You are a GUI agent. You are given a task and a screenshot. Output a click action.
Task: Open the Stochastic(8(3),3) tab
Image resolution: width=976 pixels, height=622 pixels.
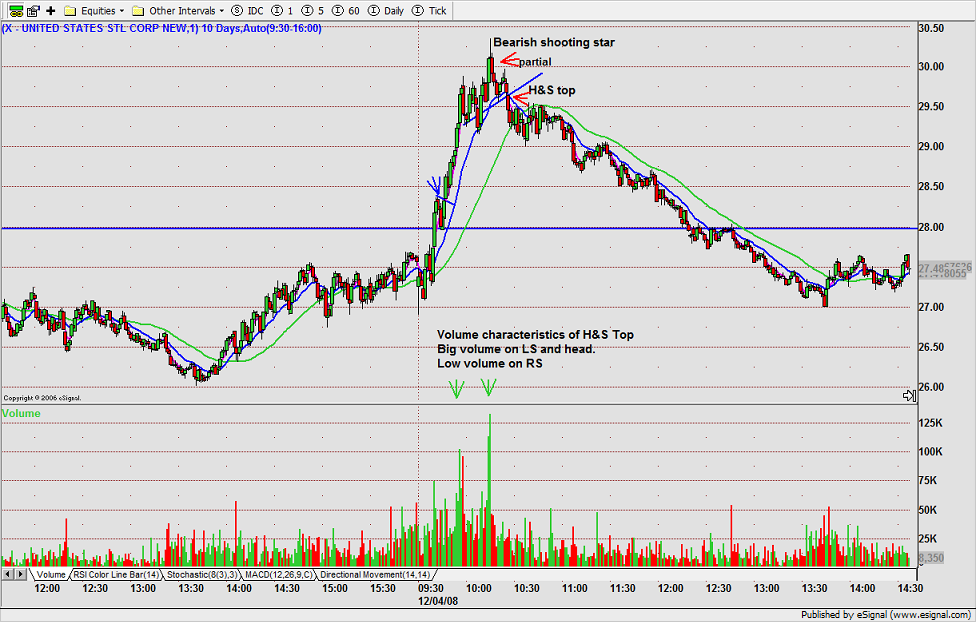(x=202, y=575)
